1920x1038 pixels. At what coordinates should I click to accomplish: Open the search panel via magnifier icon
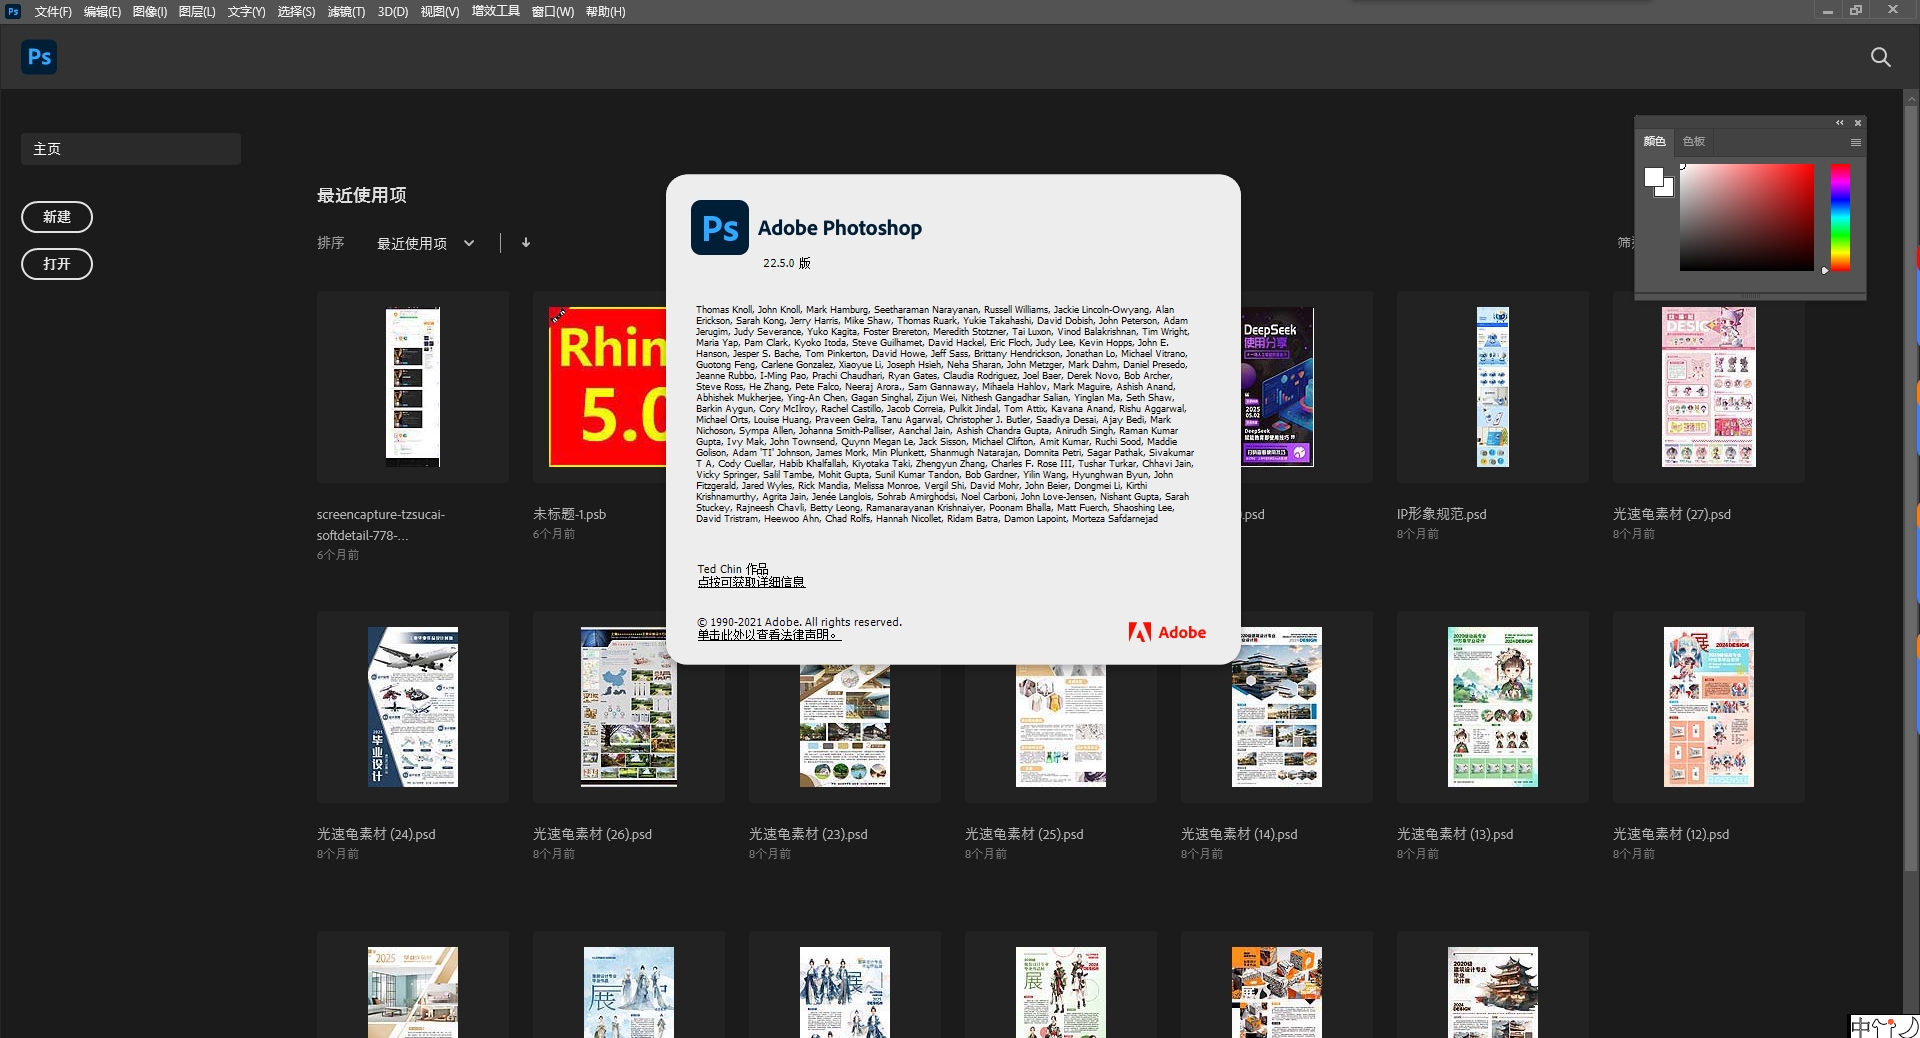[x=1881, y=57]
